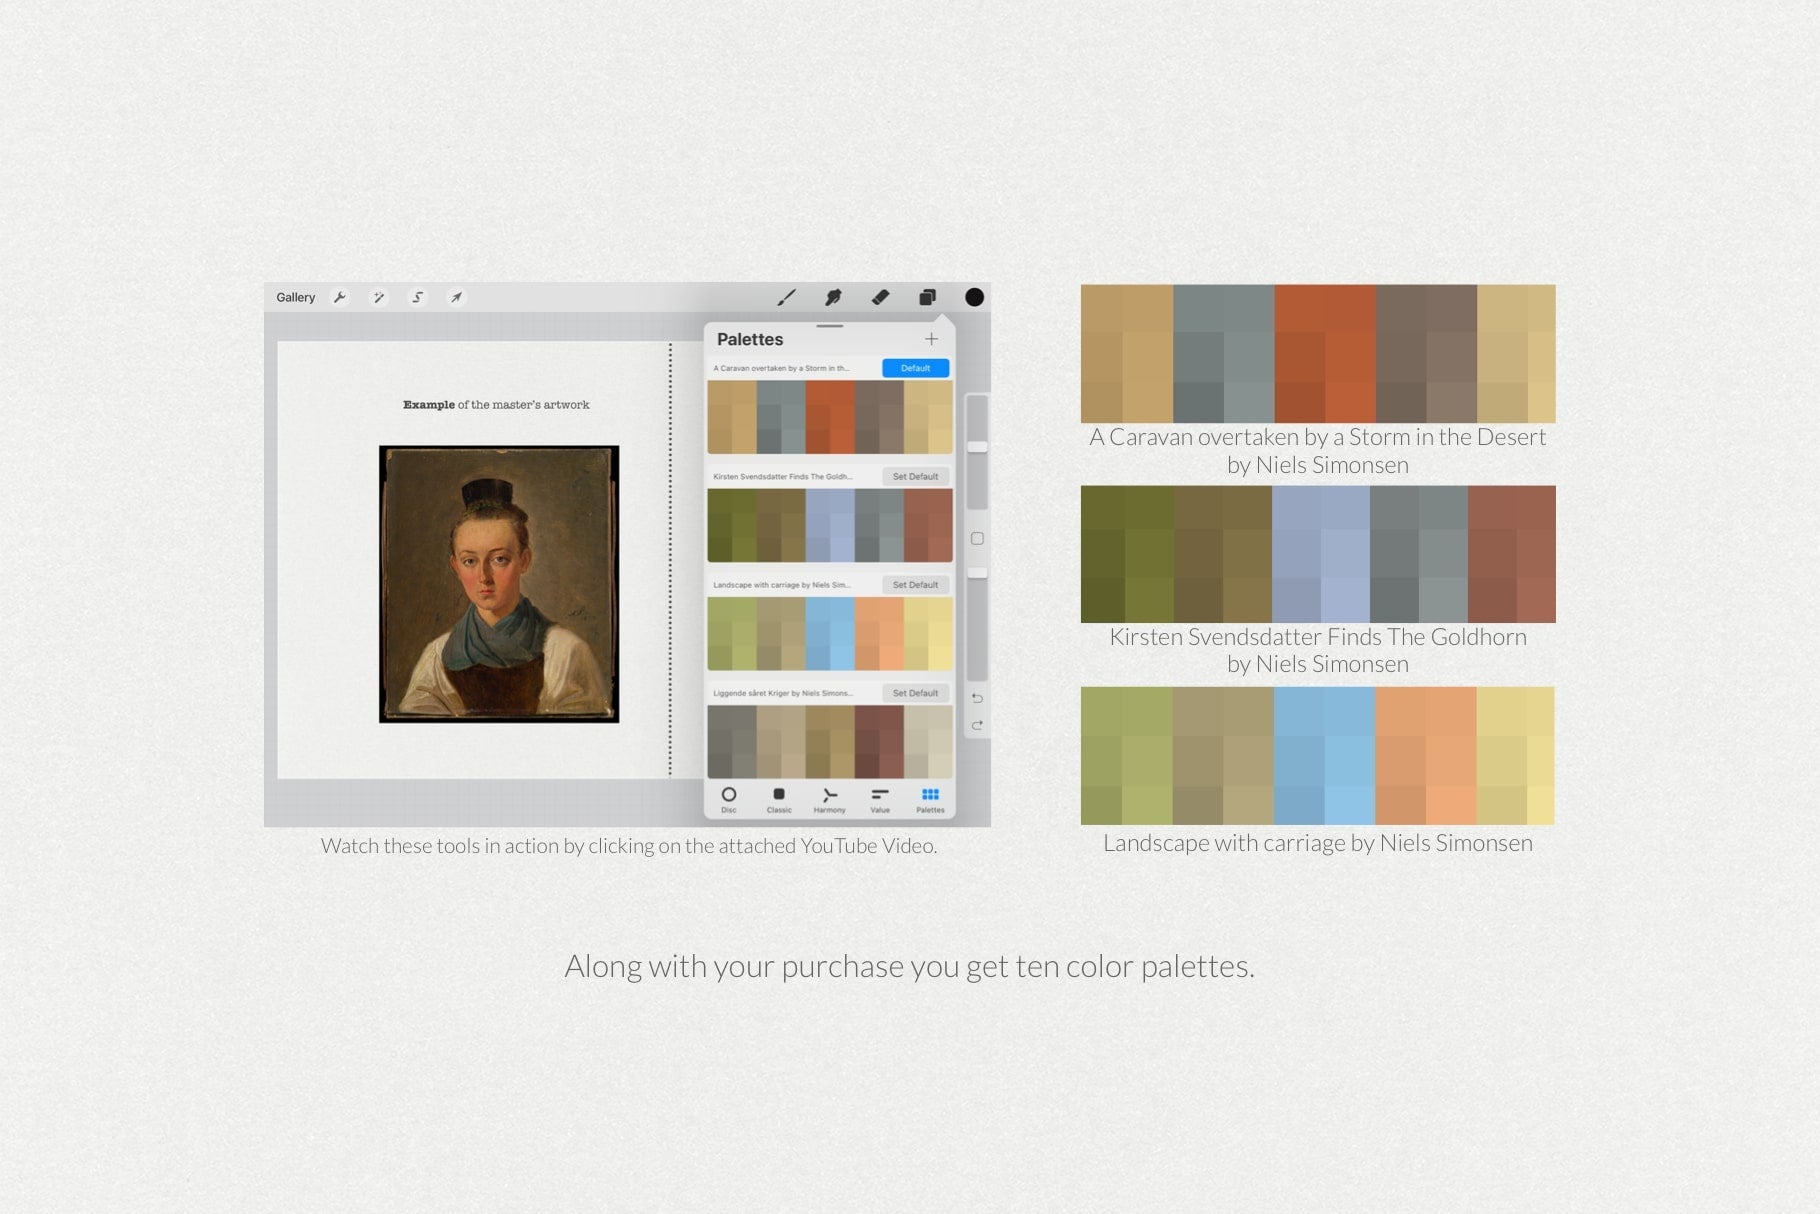The image size is (1820, 1214).
Task: Tap Gallery to return to artworks
Action: (295, 297)
